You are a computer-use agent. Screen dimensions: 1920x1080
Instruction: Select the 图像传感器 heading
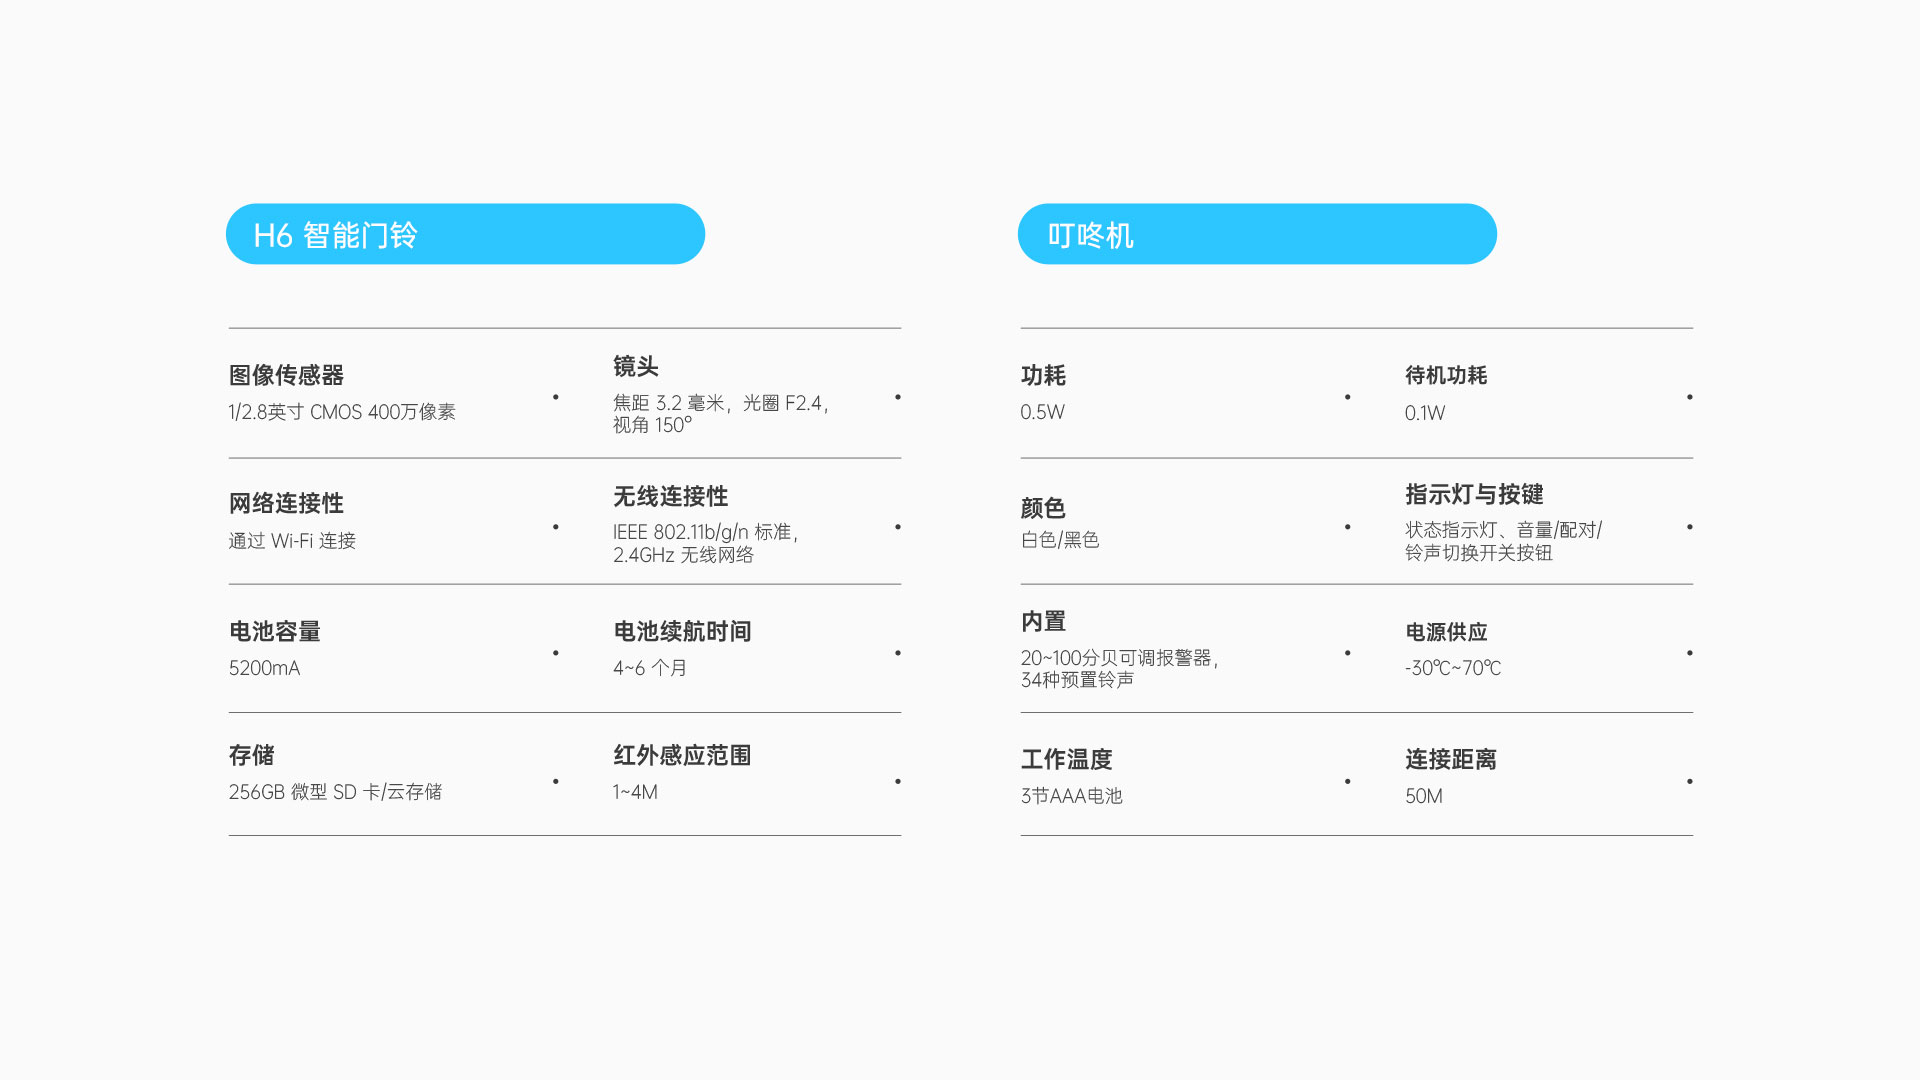286,375
